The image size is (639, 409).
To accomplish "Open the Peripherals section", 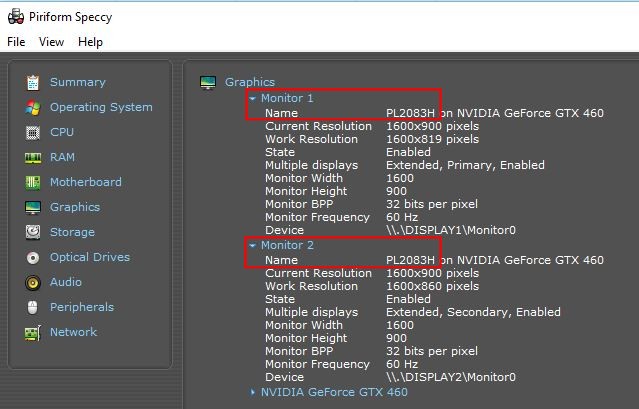I will click(x=82, y=307).
